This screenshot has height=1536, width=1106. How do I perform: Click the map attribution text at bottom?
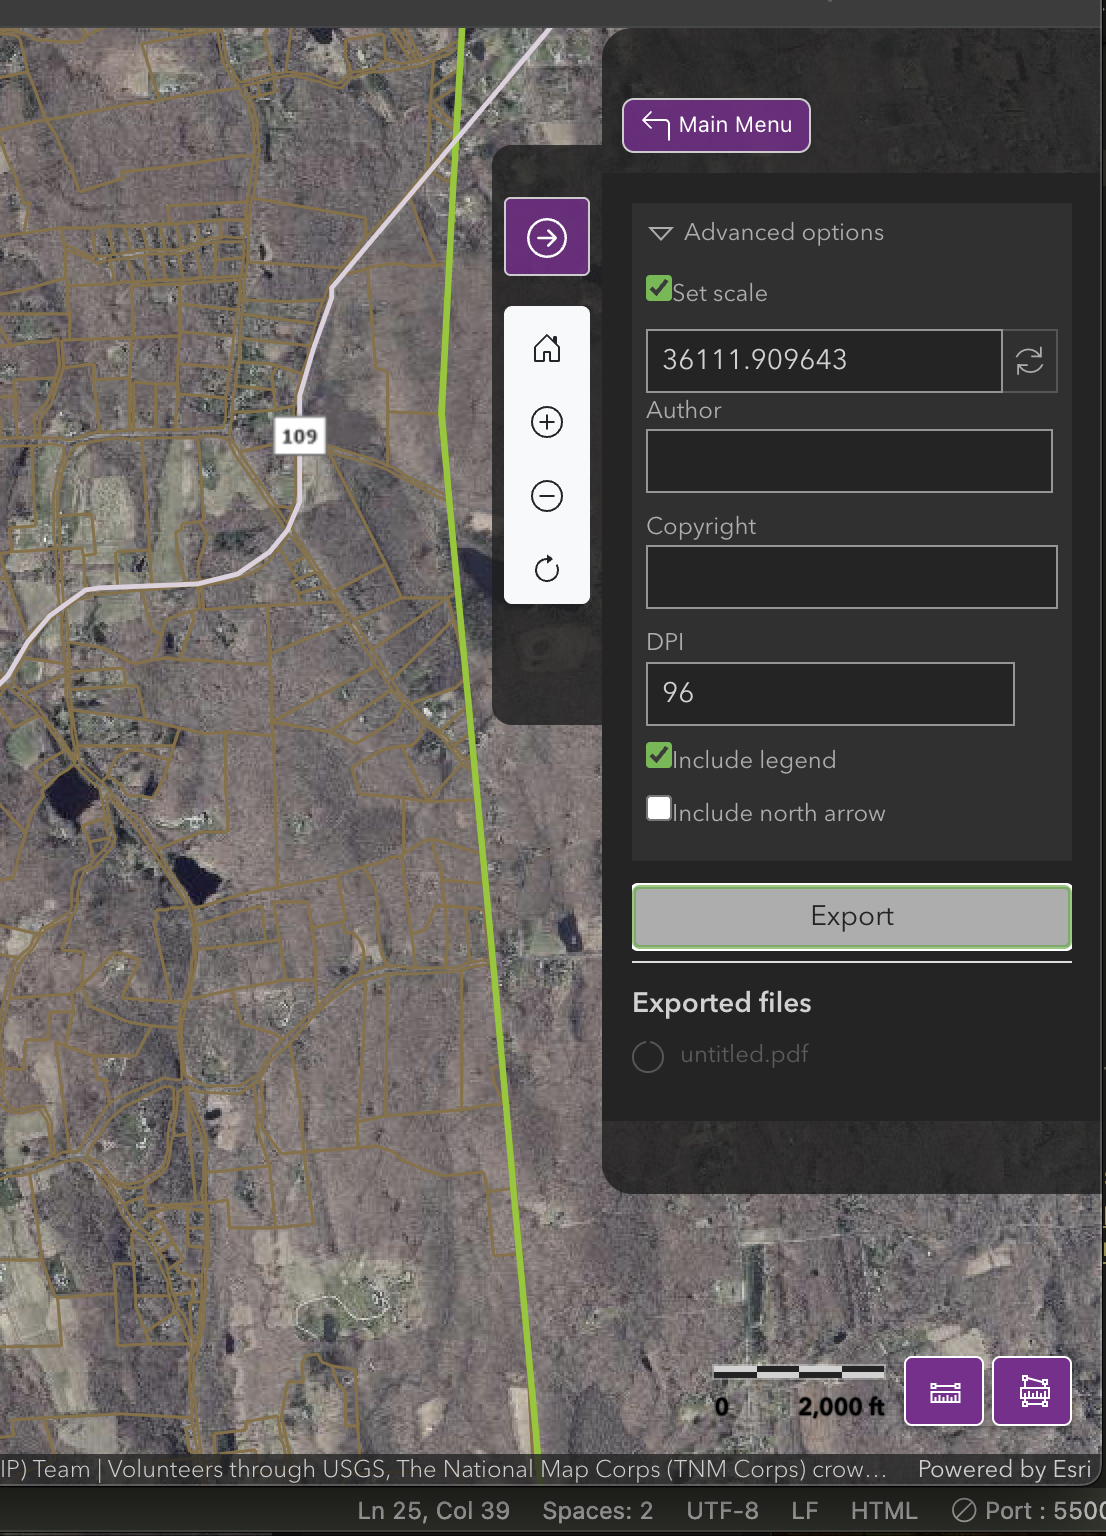click(x=444, y=1469)
